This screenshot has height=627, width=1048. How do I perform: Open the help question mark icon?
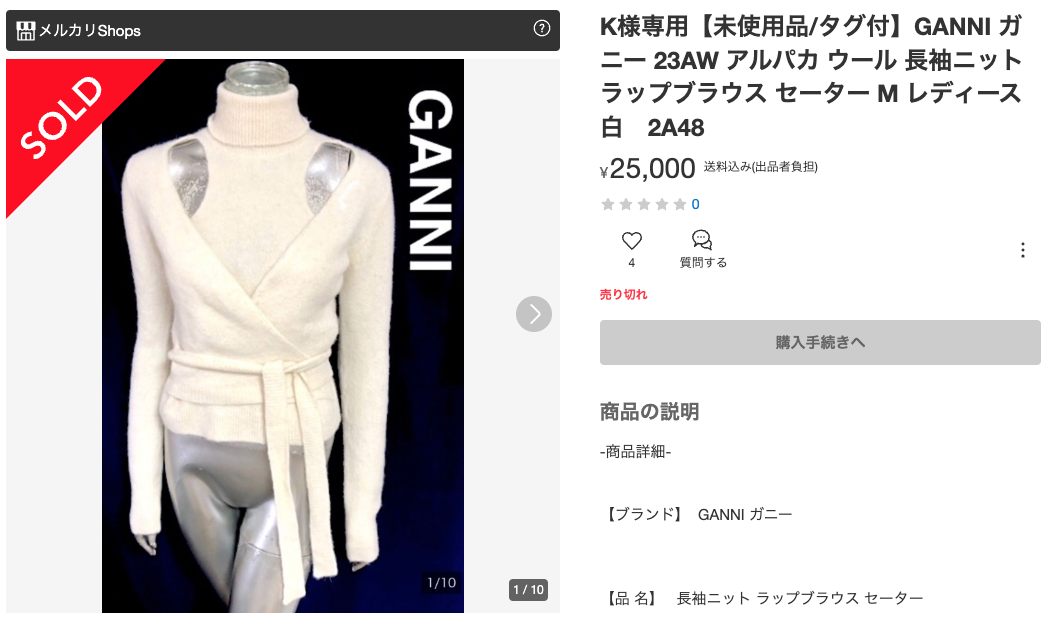[x=541, y=28]
